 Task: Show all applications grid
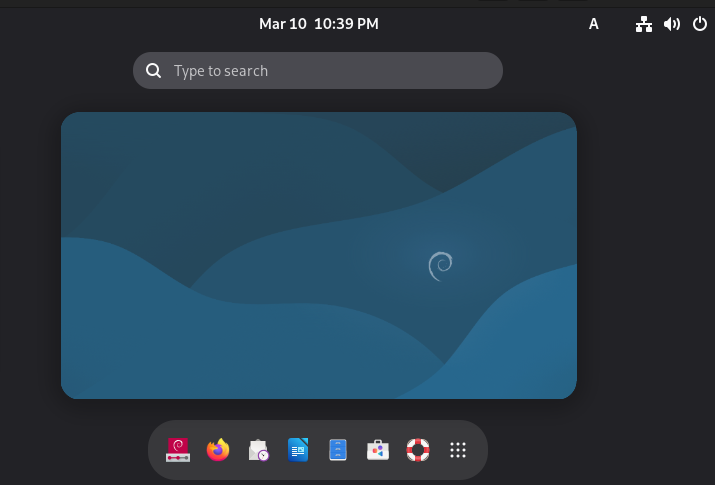pos(458,450)
